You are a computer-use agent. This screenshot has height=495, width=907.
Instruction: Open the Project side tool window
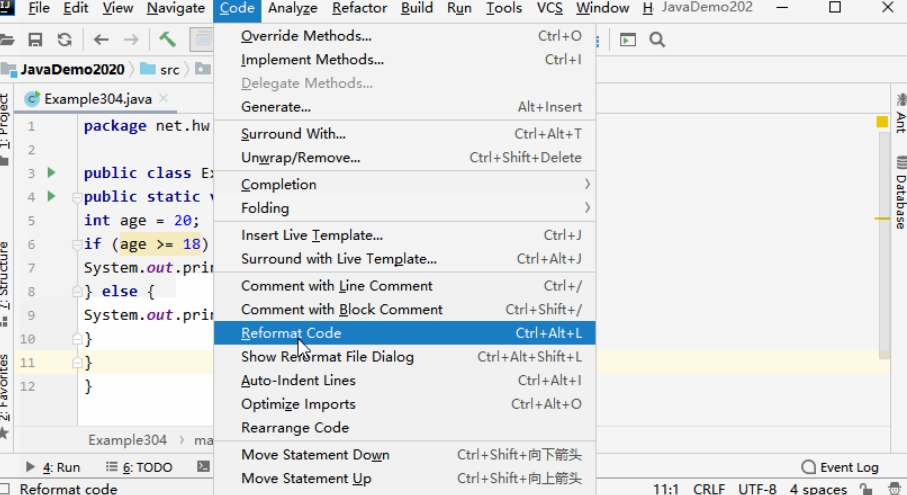point(5,129)
